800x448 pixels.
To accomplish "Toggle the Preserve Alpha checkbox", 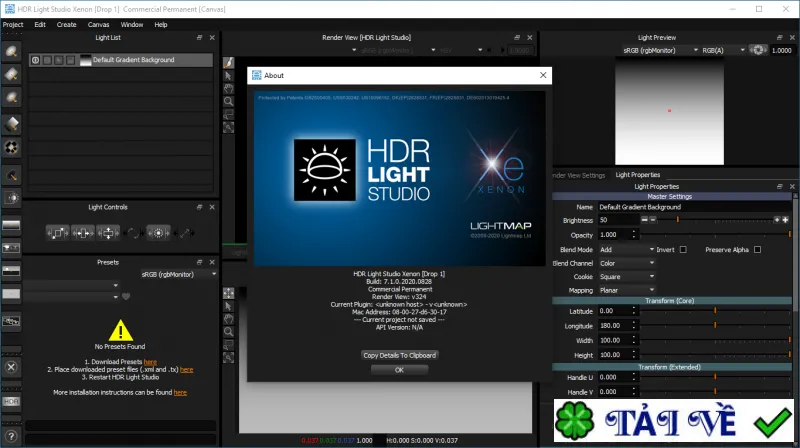I will 757,250.
